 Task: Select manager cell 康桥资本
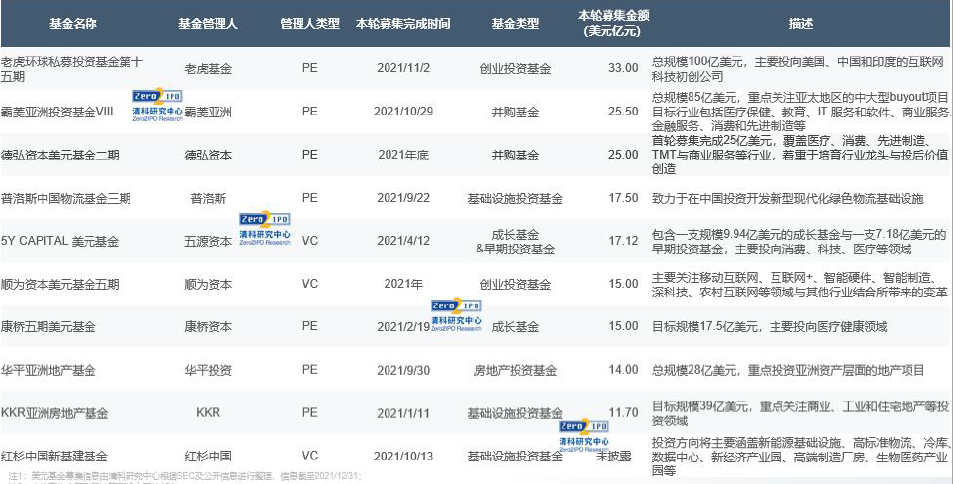[208, 327]
